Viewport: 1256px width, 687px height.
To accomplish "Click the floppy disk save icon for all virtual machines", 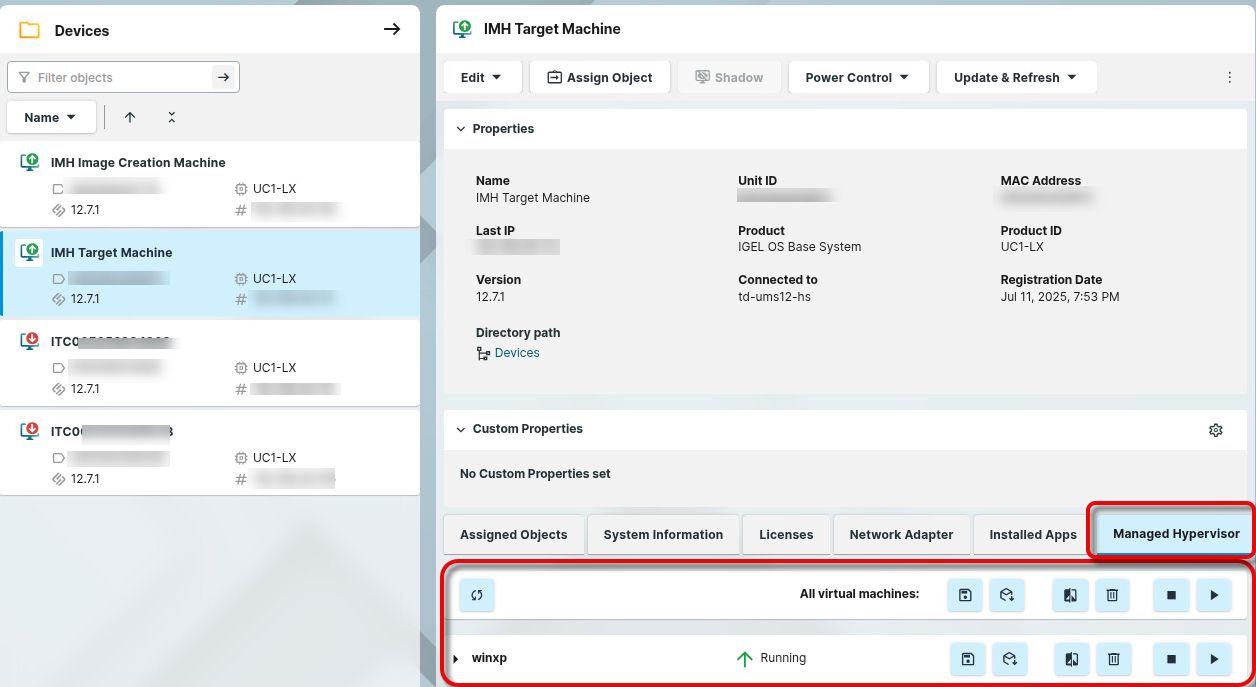I will [x=965, y=595].
